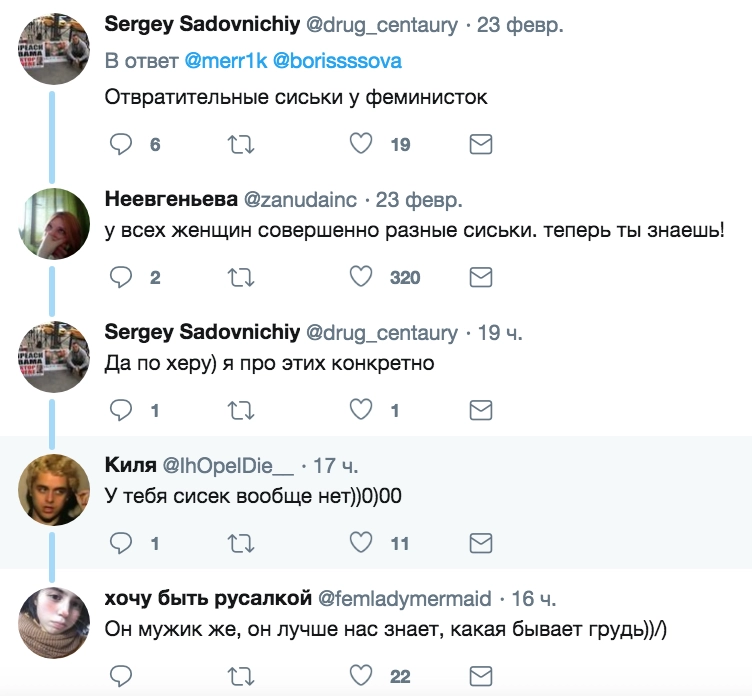Screen dimensions: 752x696
Task: Reply to Неевгеньева's tweet
Action: click(x=121, y=277)
